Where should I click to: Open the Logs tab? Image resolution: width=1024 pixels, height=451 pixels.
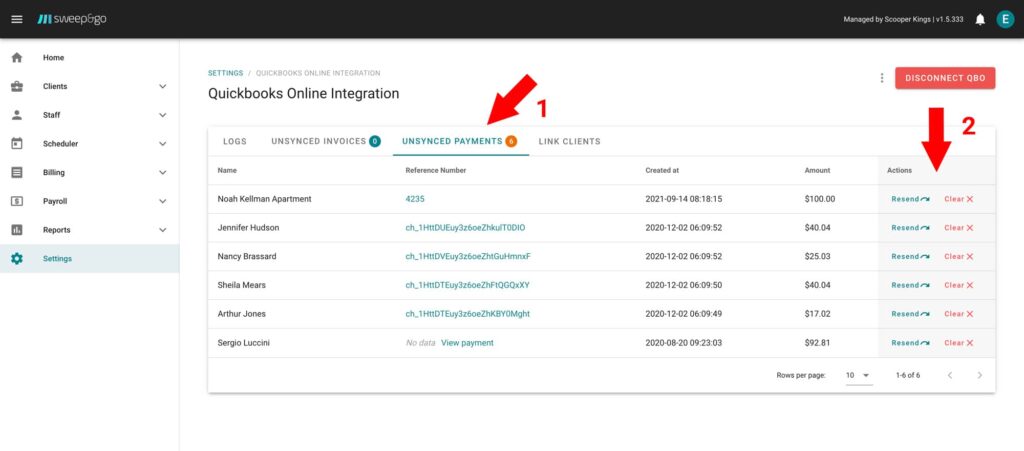tap(234, 141)
